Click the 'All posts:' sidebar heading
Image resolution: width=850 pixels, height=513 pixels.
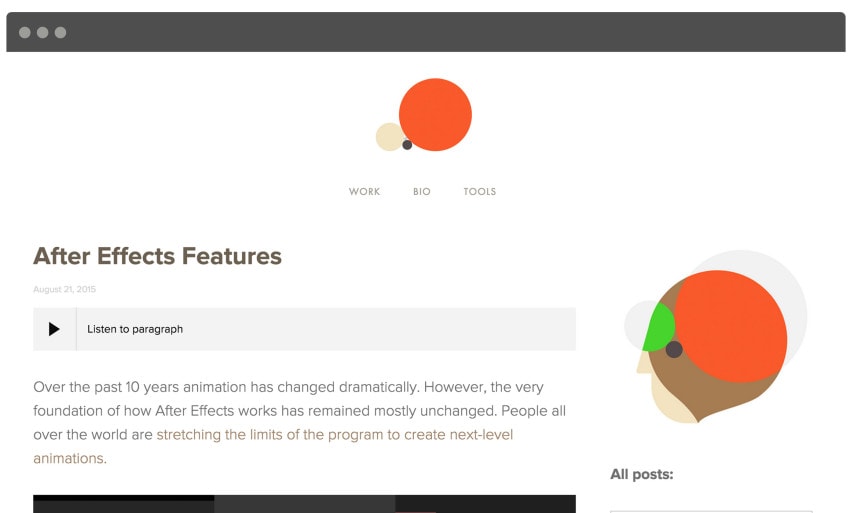point(642,474)
